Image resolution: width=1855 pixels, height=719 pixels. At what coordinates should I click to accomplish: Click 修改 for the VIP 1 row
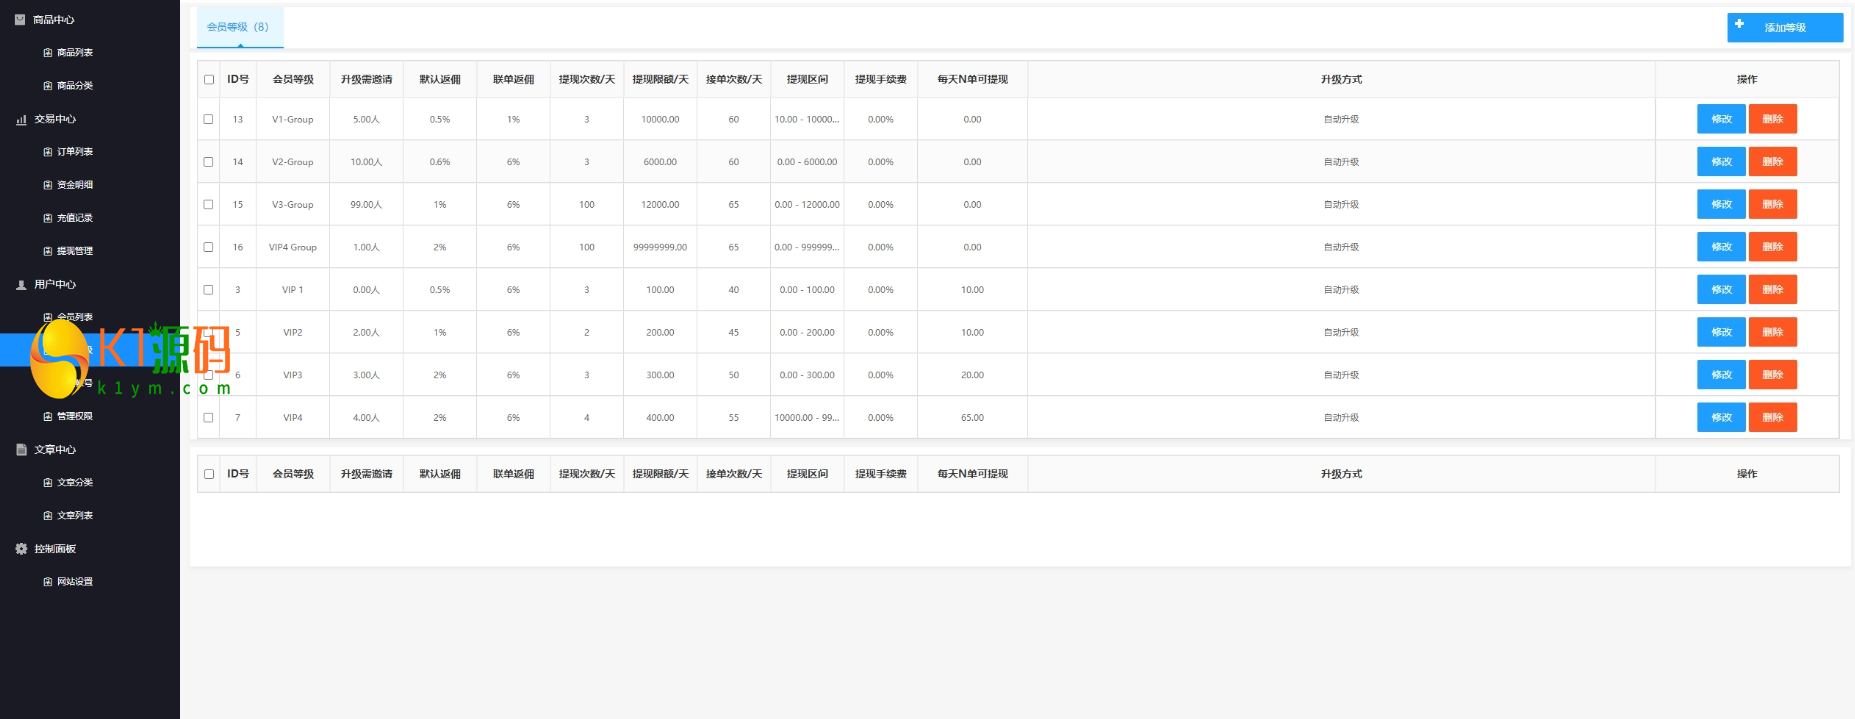pos(1721,289)
